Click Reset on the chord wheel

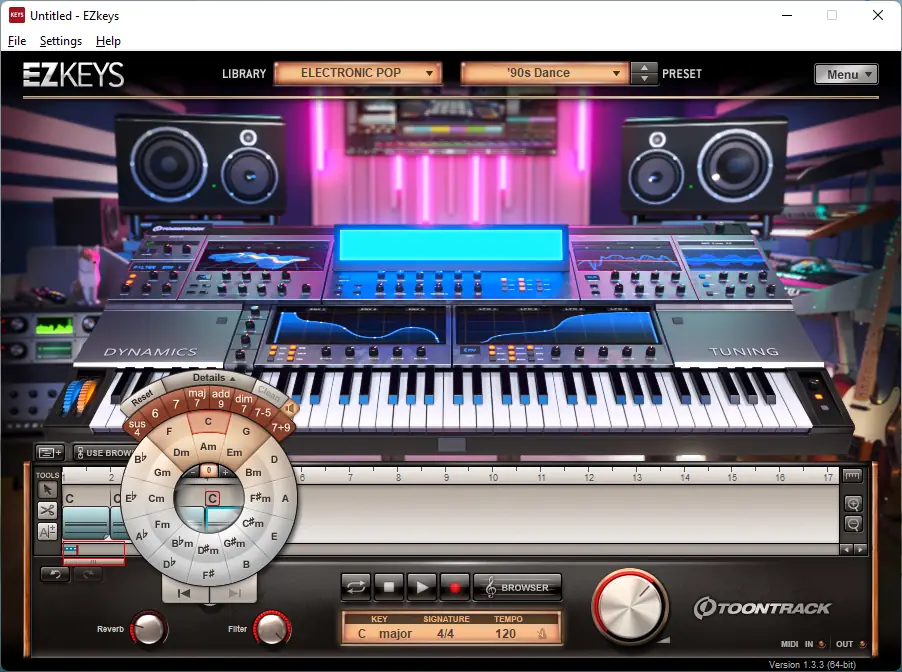tap(142, 398)
